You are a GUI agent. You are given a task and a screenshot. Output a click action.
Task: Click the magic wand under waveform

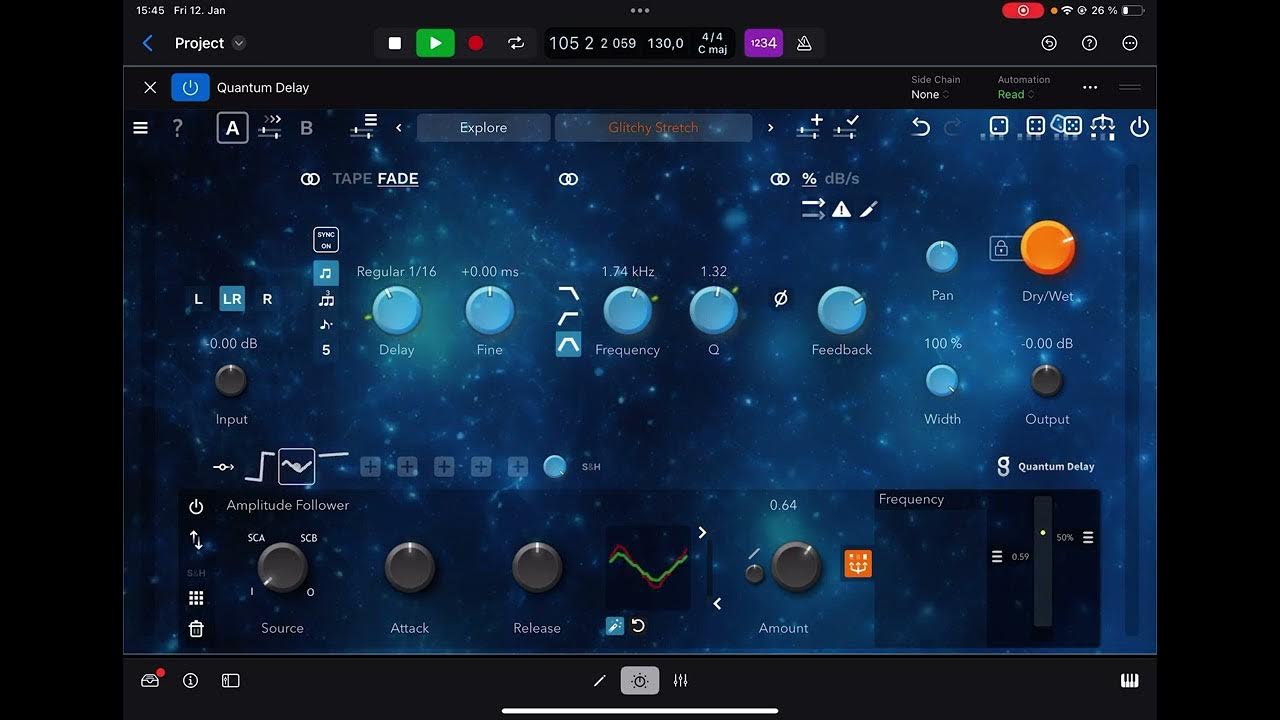[615, 626]
